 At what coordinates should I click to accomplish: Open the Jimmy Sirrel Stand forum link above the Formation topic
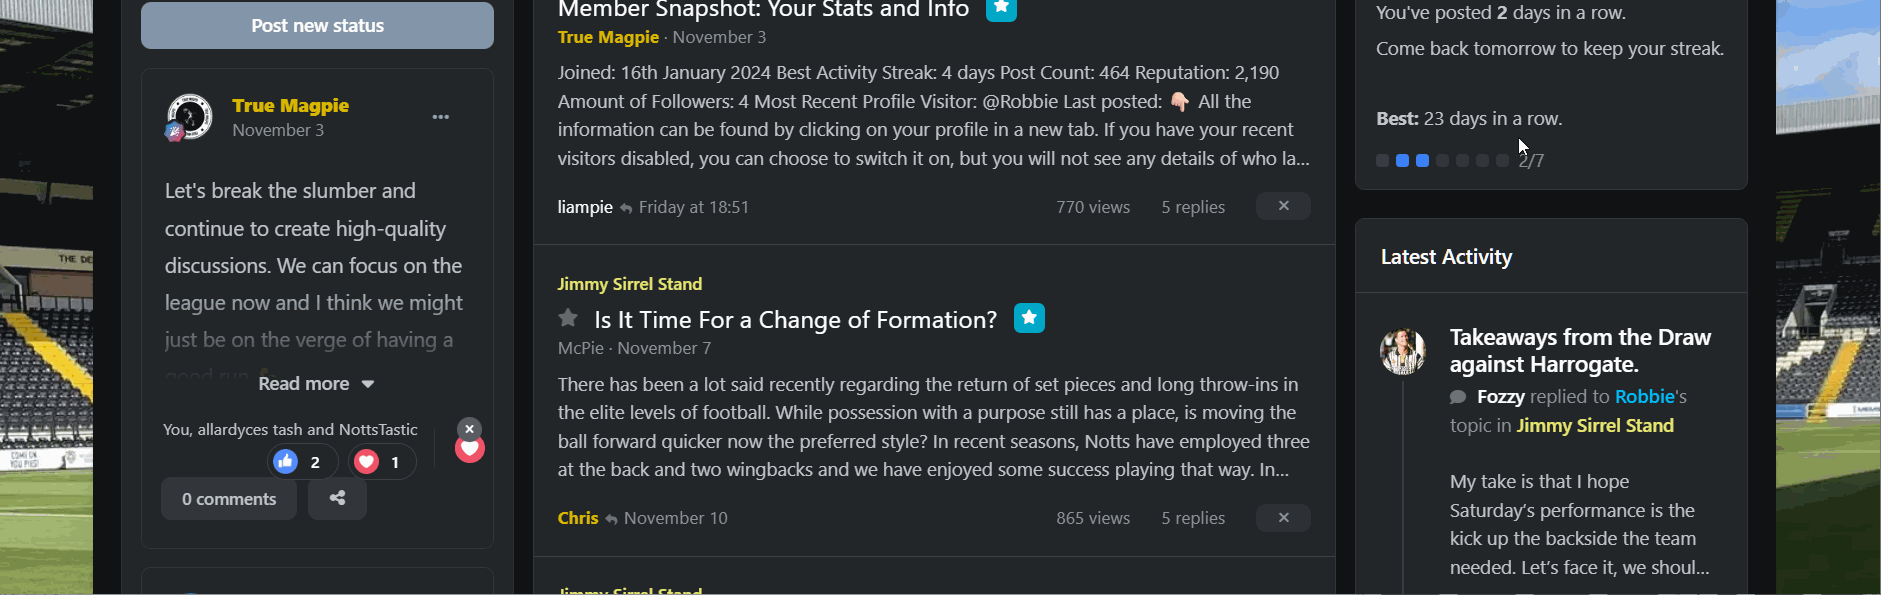coord(629,284)
